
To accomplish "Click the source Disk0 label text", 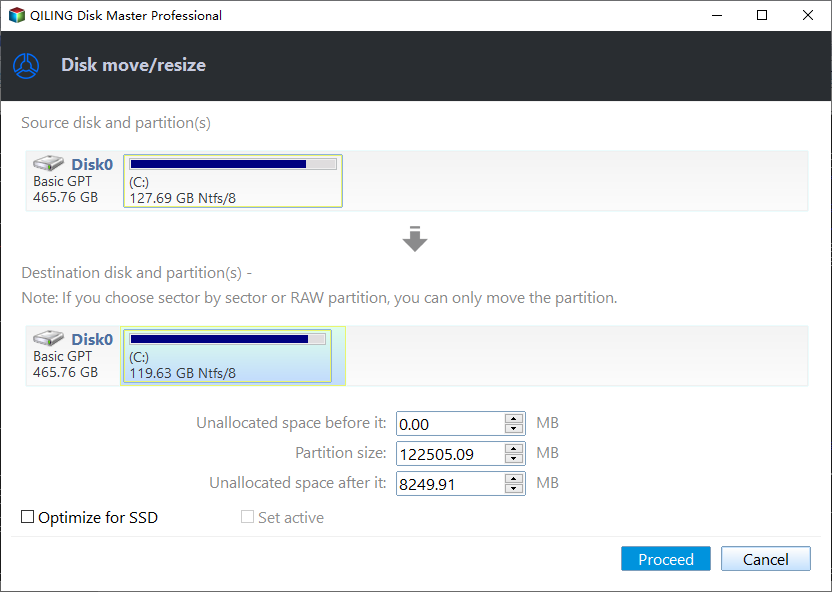I will [x=92, y=164].
